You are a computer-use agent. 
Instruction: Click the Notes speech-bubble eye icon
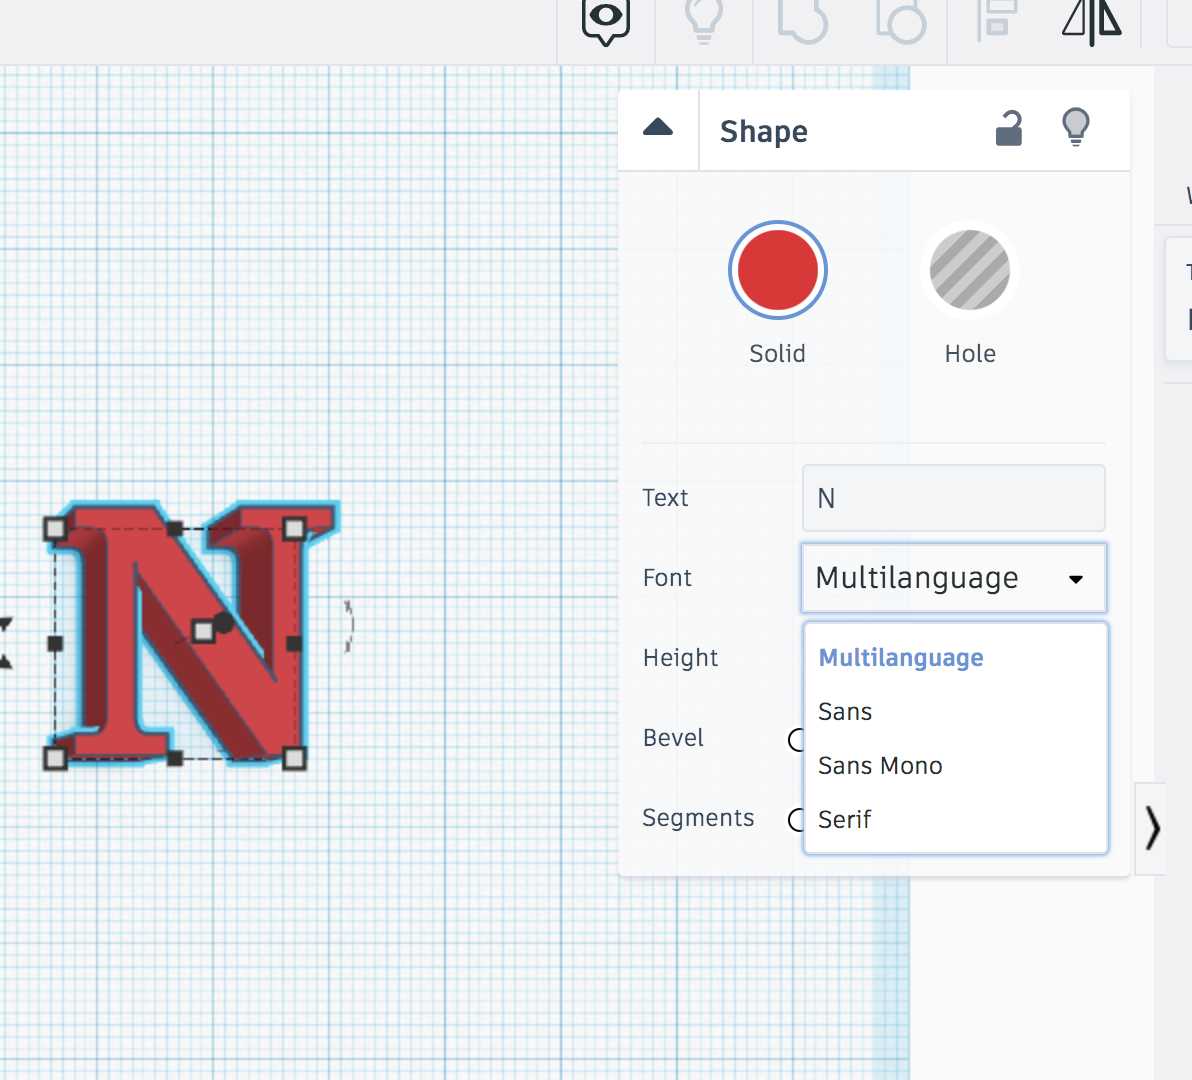(606, 21)
